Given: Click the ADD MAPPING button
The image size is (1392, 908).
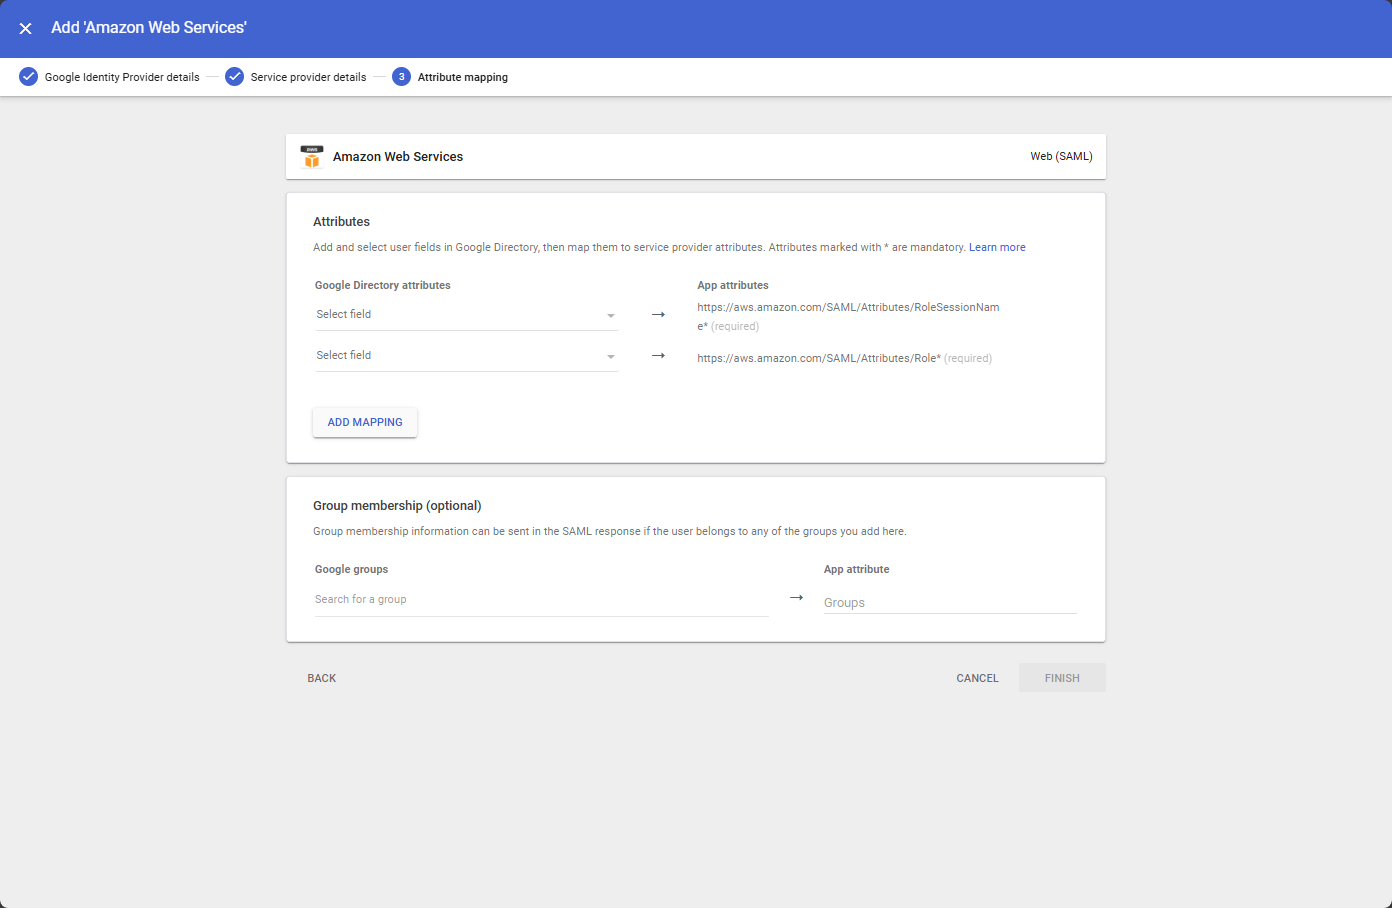Looking at the screenshot, I should (x=365, y=422).
